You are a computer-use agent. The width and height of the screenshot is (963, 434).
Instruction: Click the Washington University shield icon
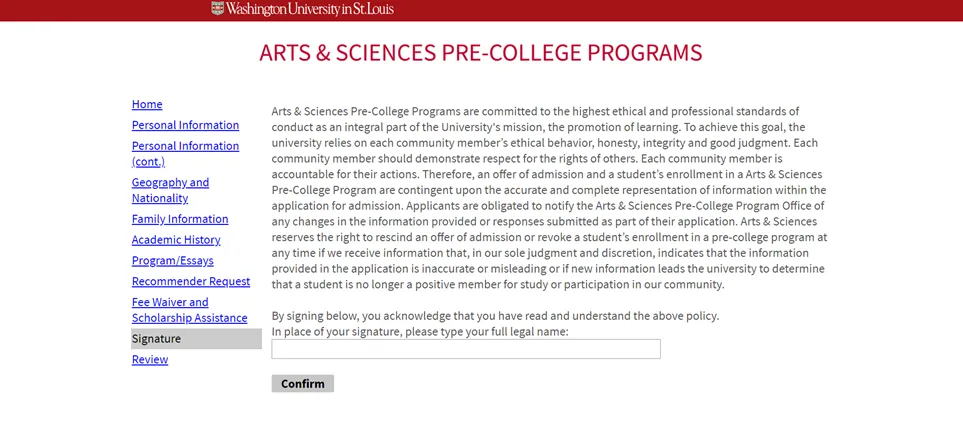(218, 9)
